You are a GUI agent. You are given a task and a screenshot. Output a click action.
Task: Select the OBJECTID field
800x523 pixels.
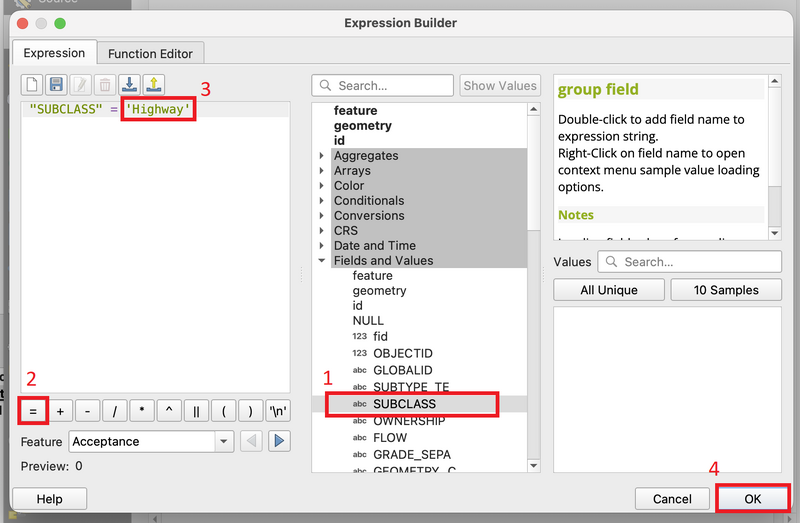(x=392, y=353)
